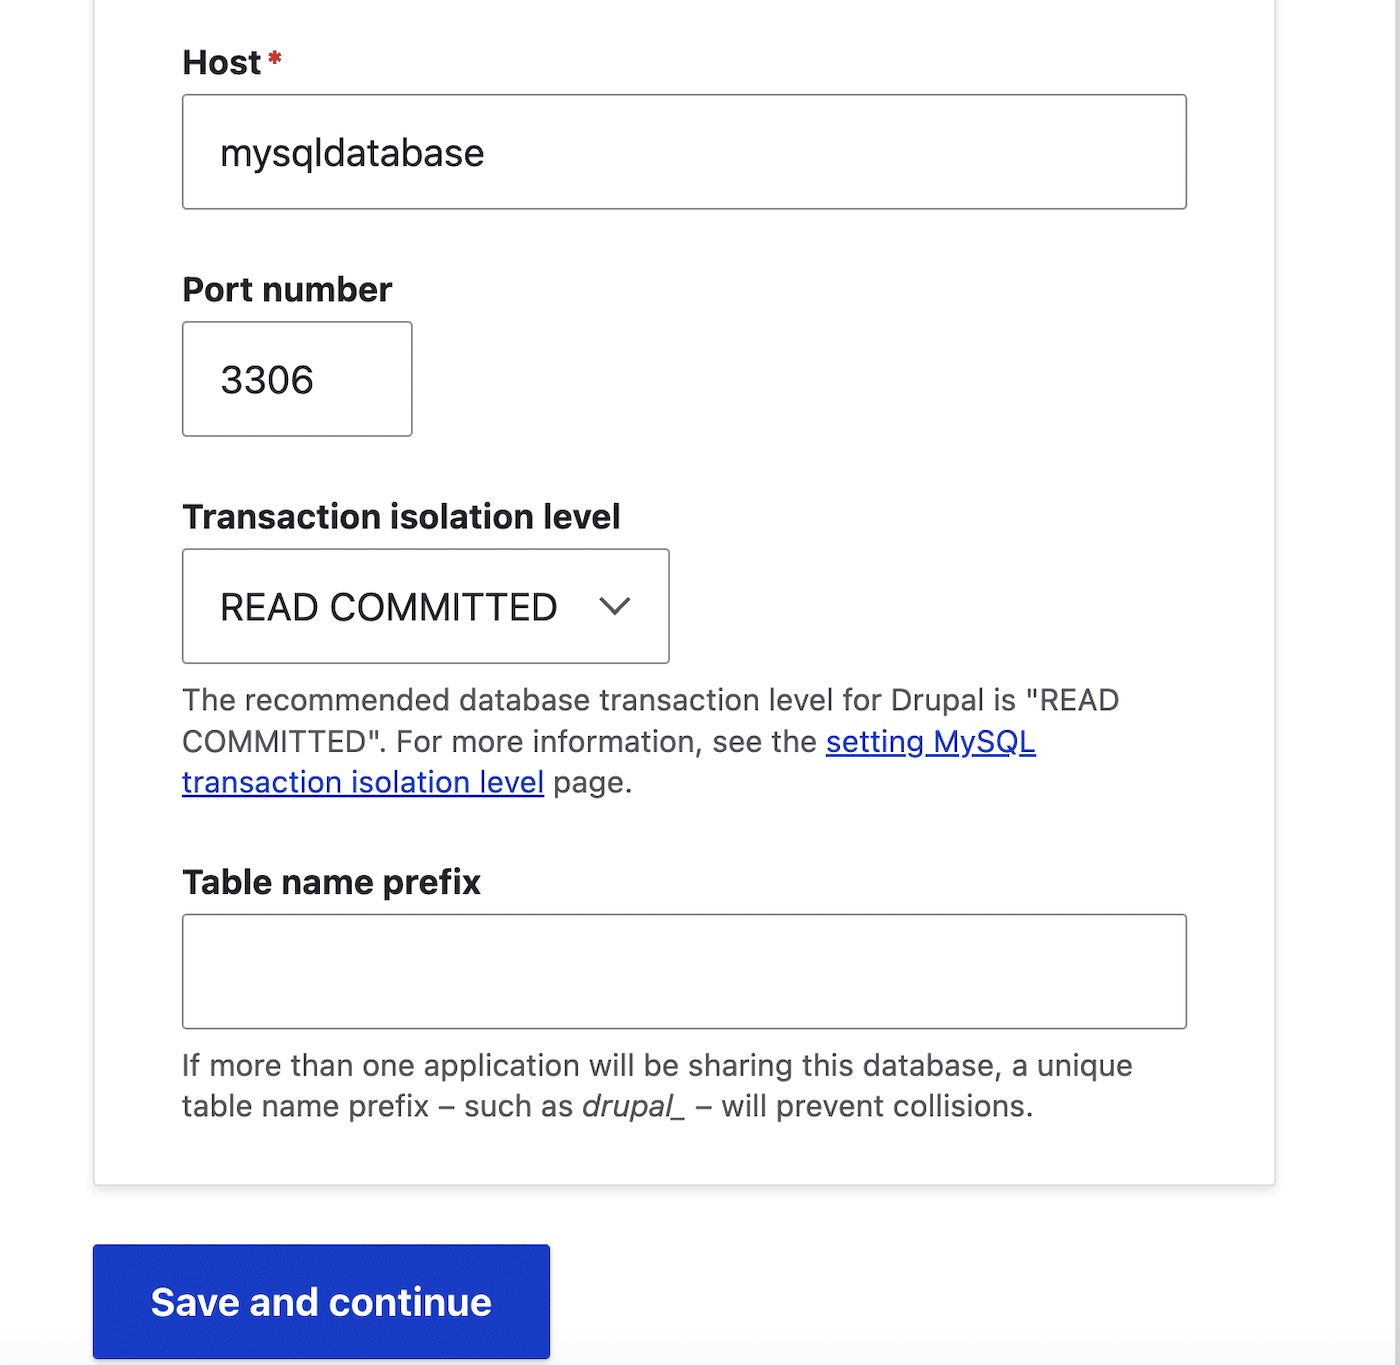Click the Save and continue button
Image resolution: width=1400 pixels, height=1365 pixels.
click(x=320, y=1301)
